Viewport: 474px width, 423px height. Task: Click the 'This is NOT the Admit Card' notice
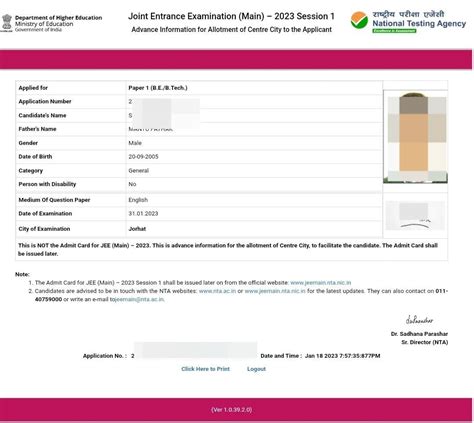click(228, 250)
